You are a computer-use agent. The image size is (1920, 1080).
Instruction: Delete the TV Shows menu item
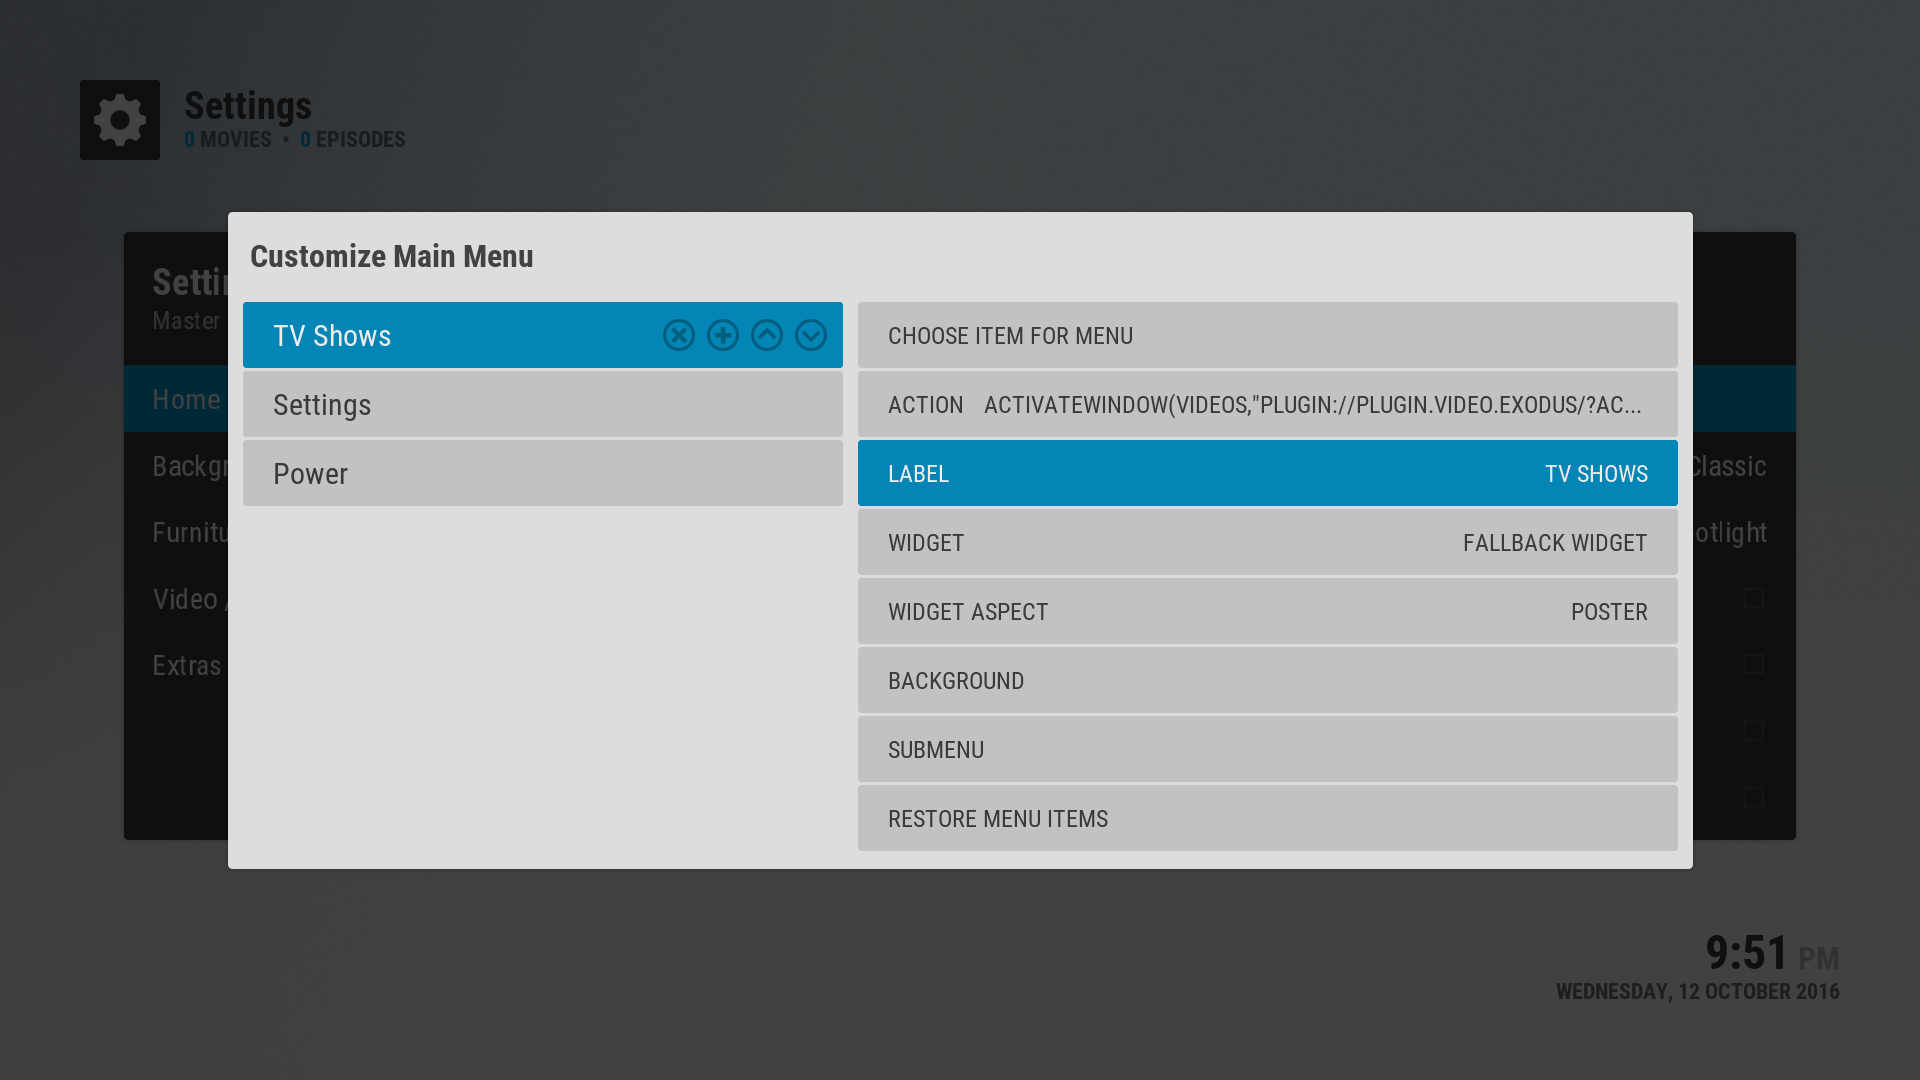[x=679, y=335]
